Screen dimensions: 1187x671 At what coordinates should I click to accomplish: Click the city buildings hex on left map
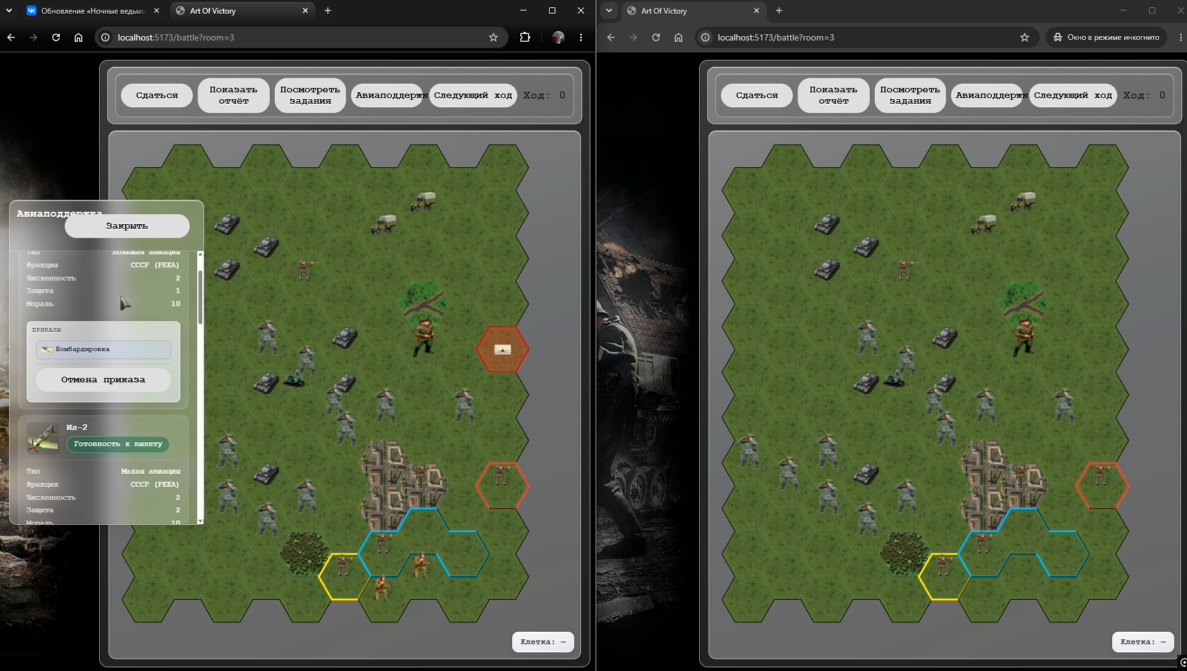tap(401, 483)
